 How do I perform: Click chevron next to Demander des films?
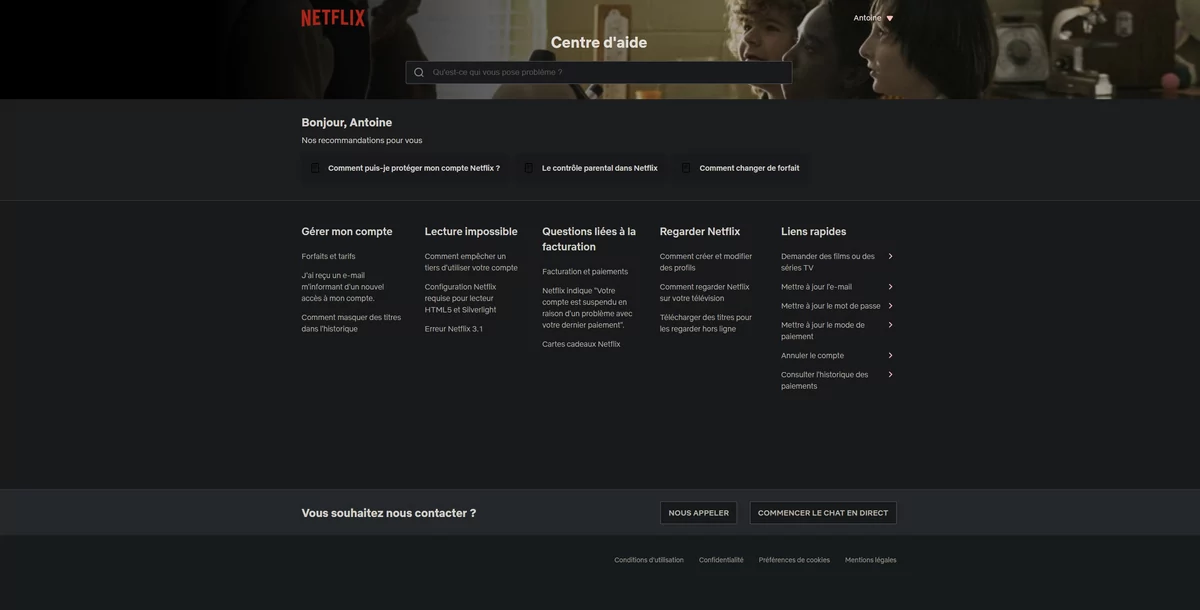click(x=890, y=256)
